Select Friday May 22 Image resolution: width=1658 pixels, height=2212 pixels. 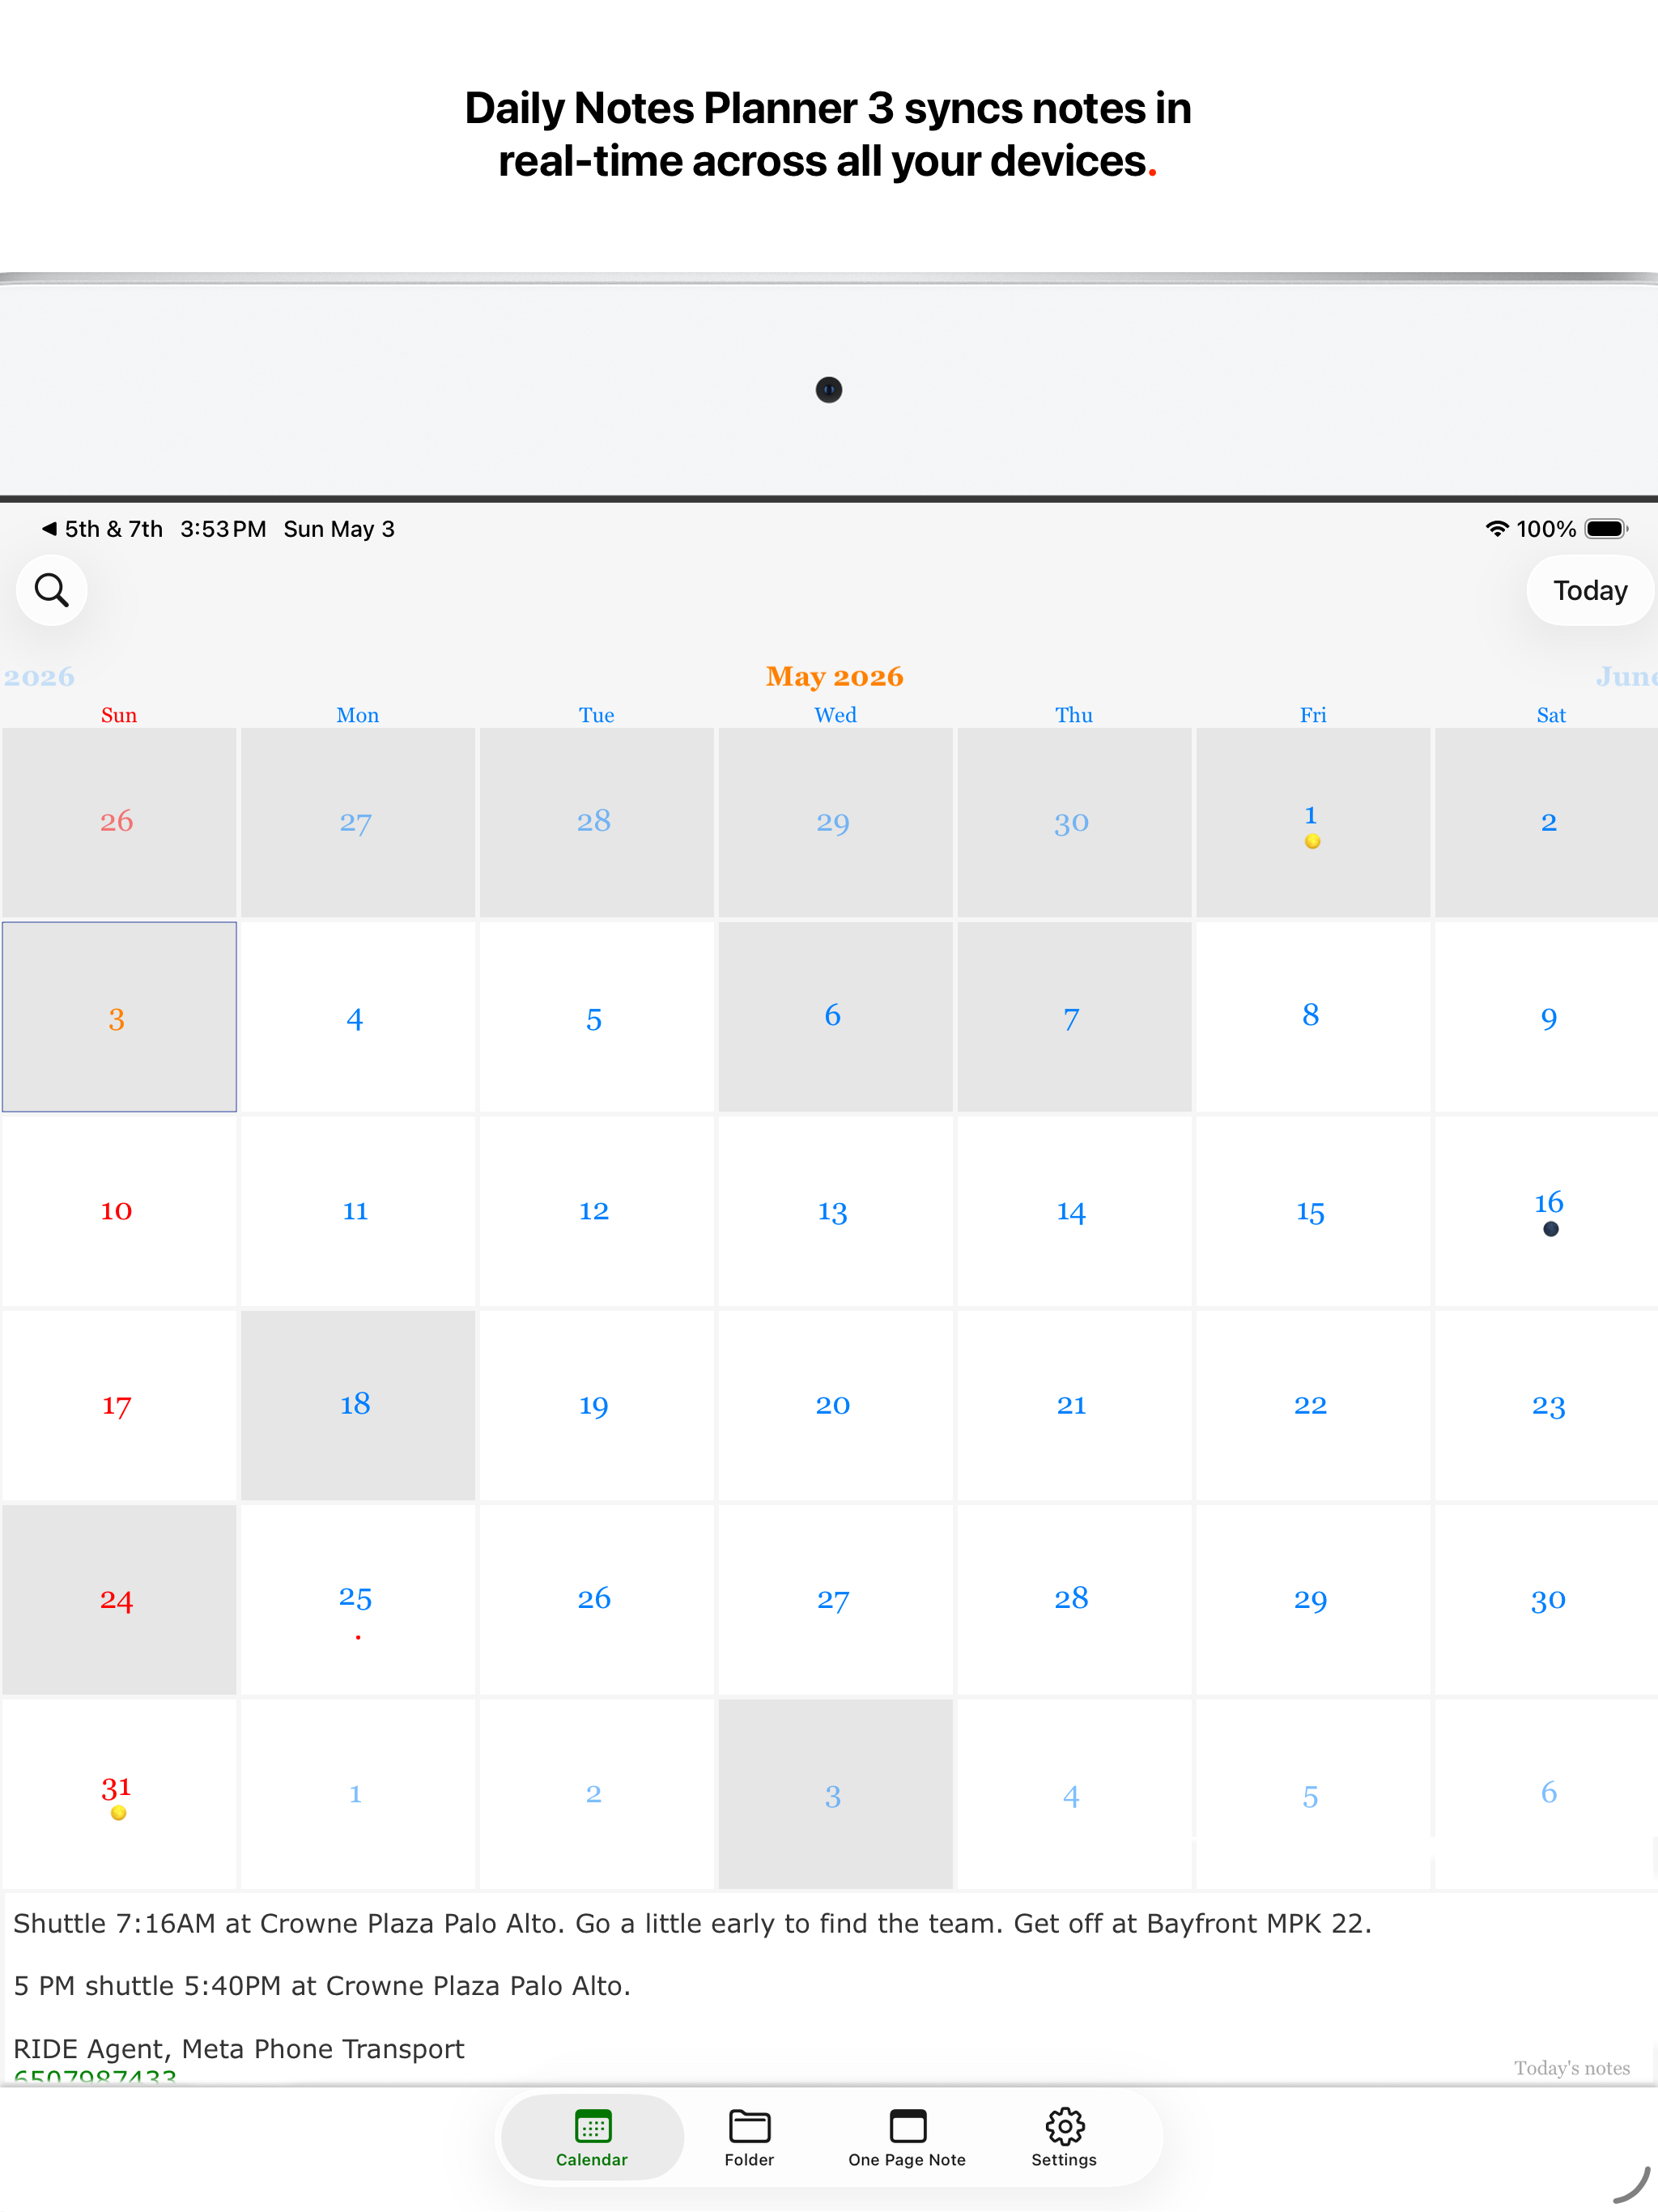(x=1312, y=1404)
